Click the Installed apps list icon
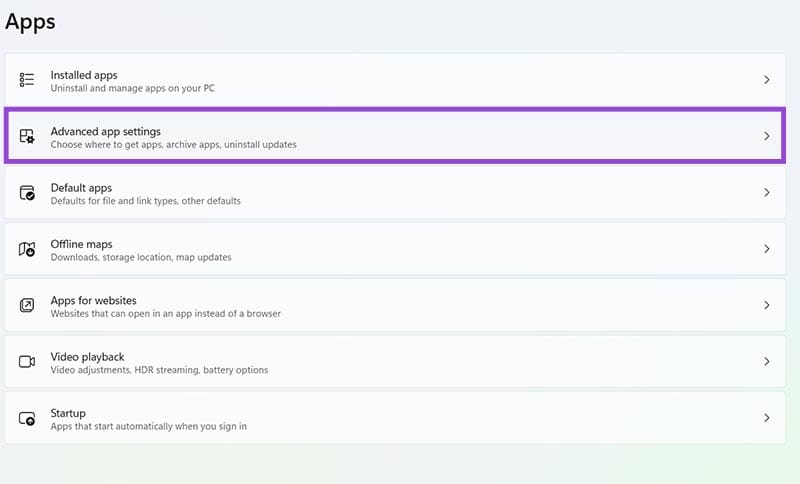800x484 pixels. pos(27,80)
